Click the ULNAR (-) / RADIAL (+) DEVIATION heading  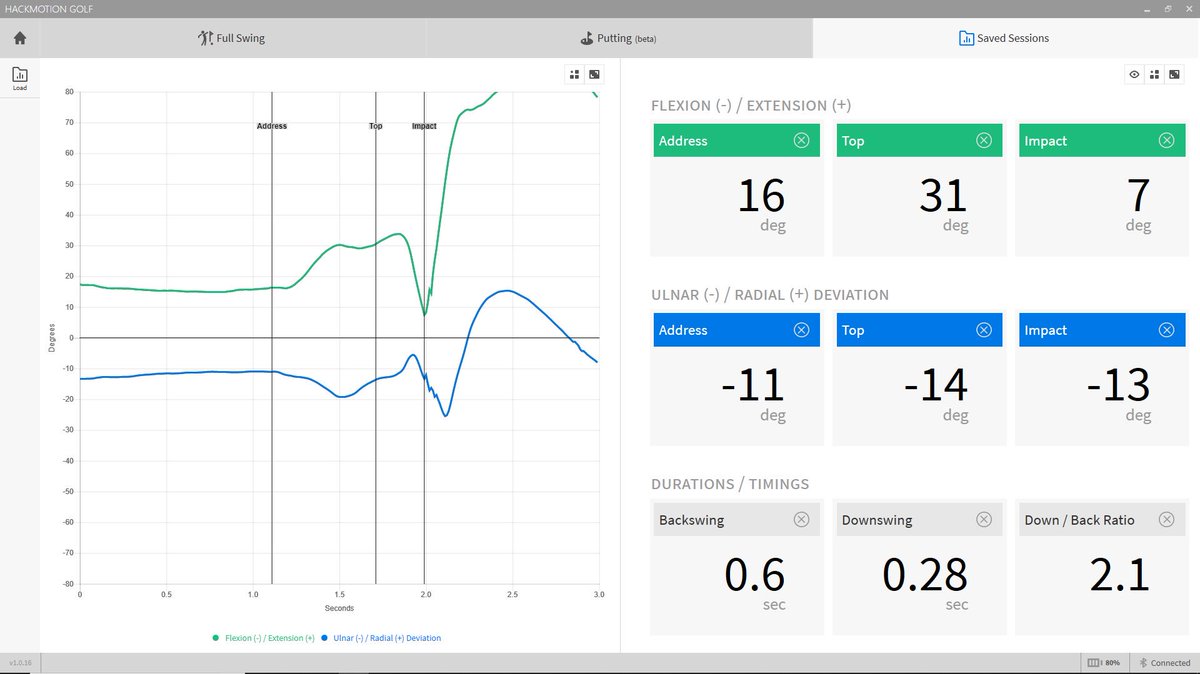(x=770, y=295)
